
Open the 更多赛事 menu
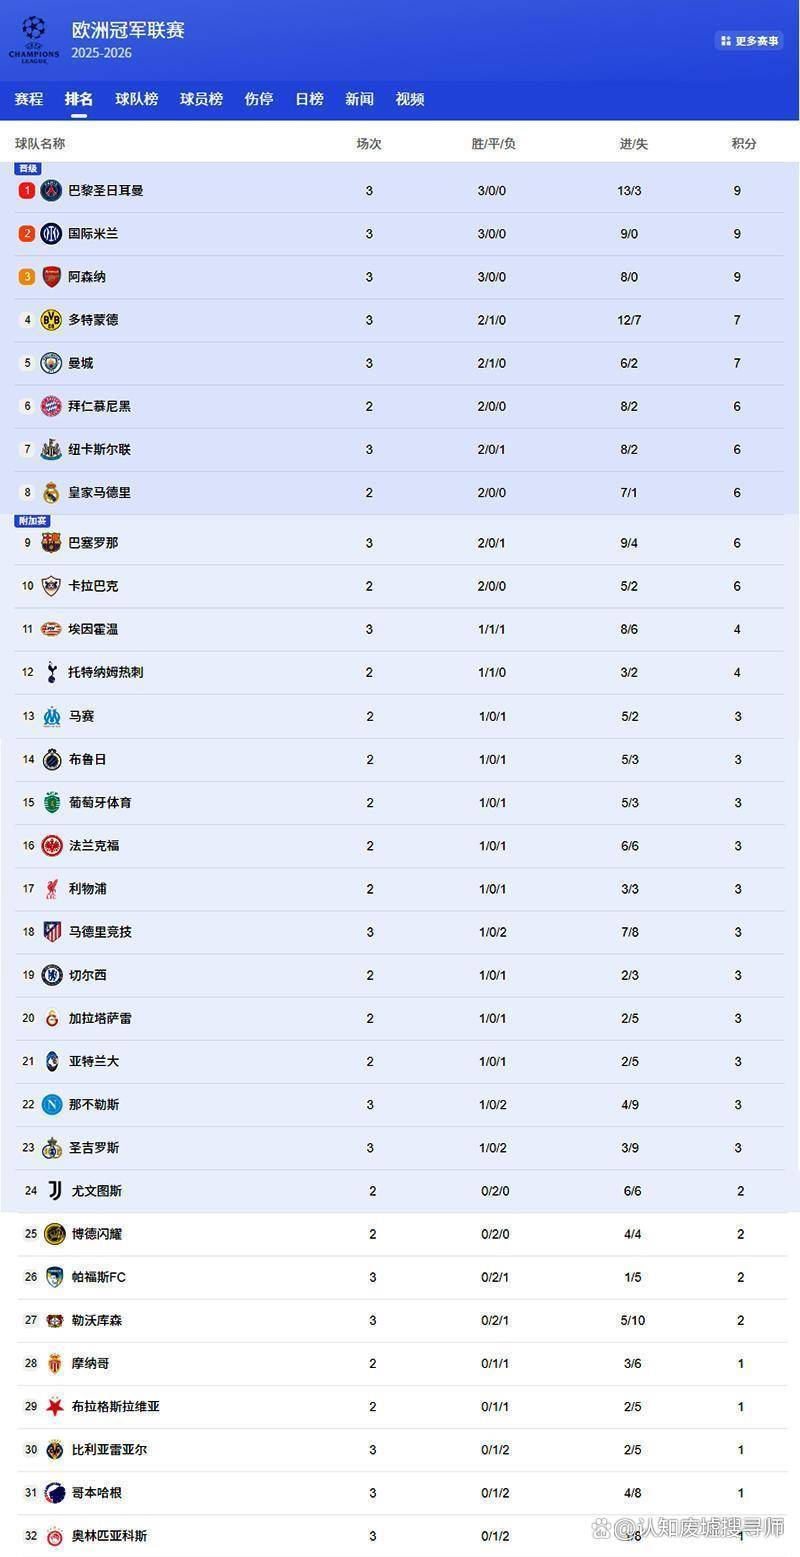coord(749,41)
